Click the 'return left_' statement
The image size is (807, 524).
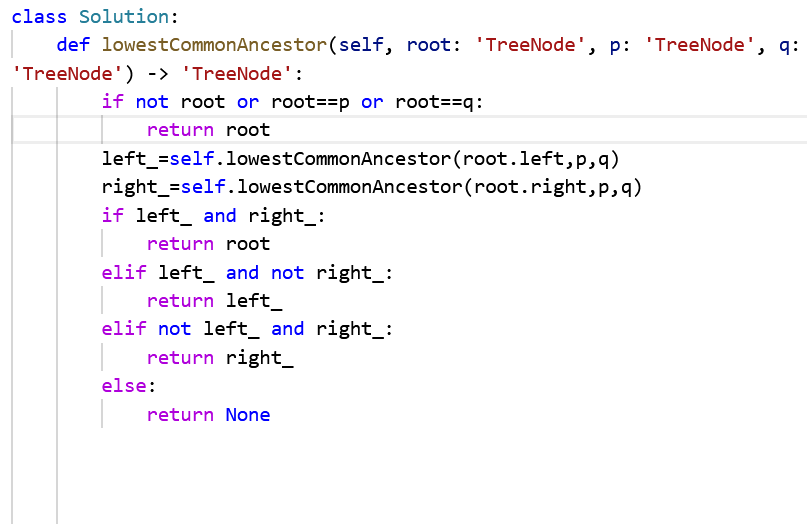point(214,301)
